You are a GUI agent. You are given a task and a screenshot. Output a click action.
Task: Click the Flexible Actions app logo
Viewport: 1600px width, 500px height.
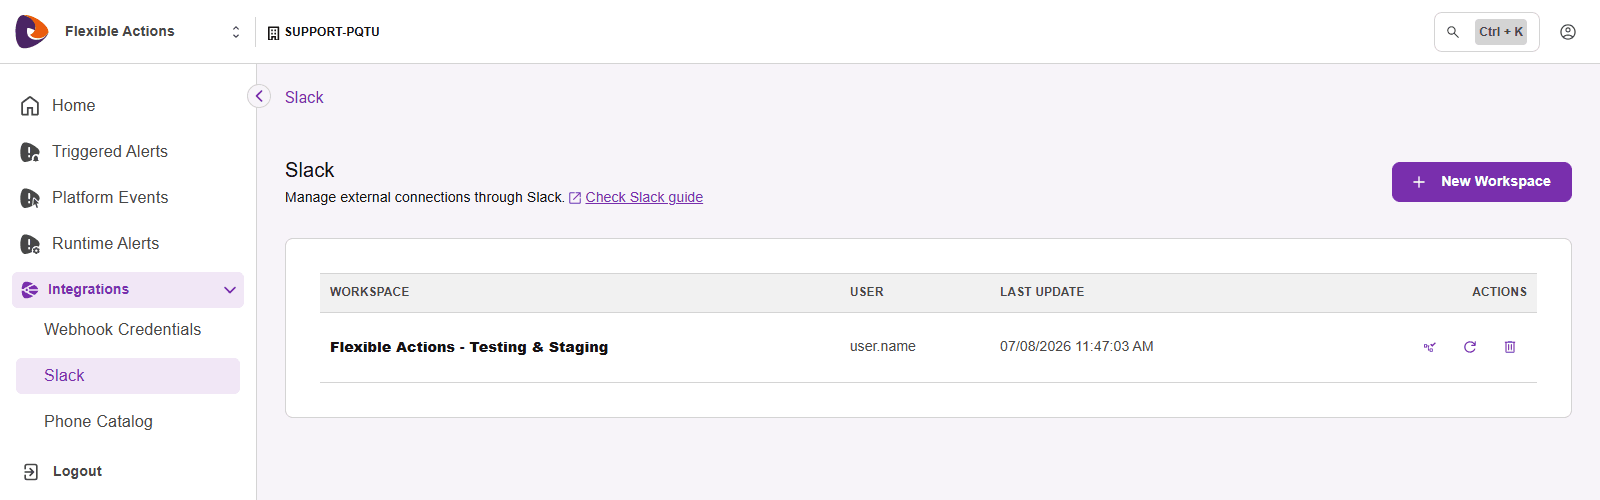[32, 32]
